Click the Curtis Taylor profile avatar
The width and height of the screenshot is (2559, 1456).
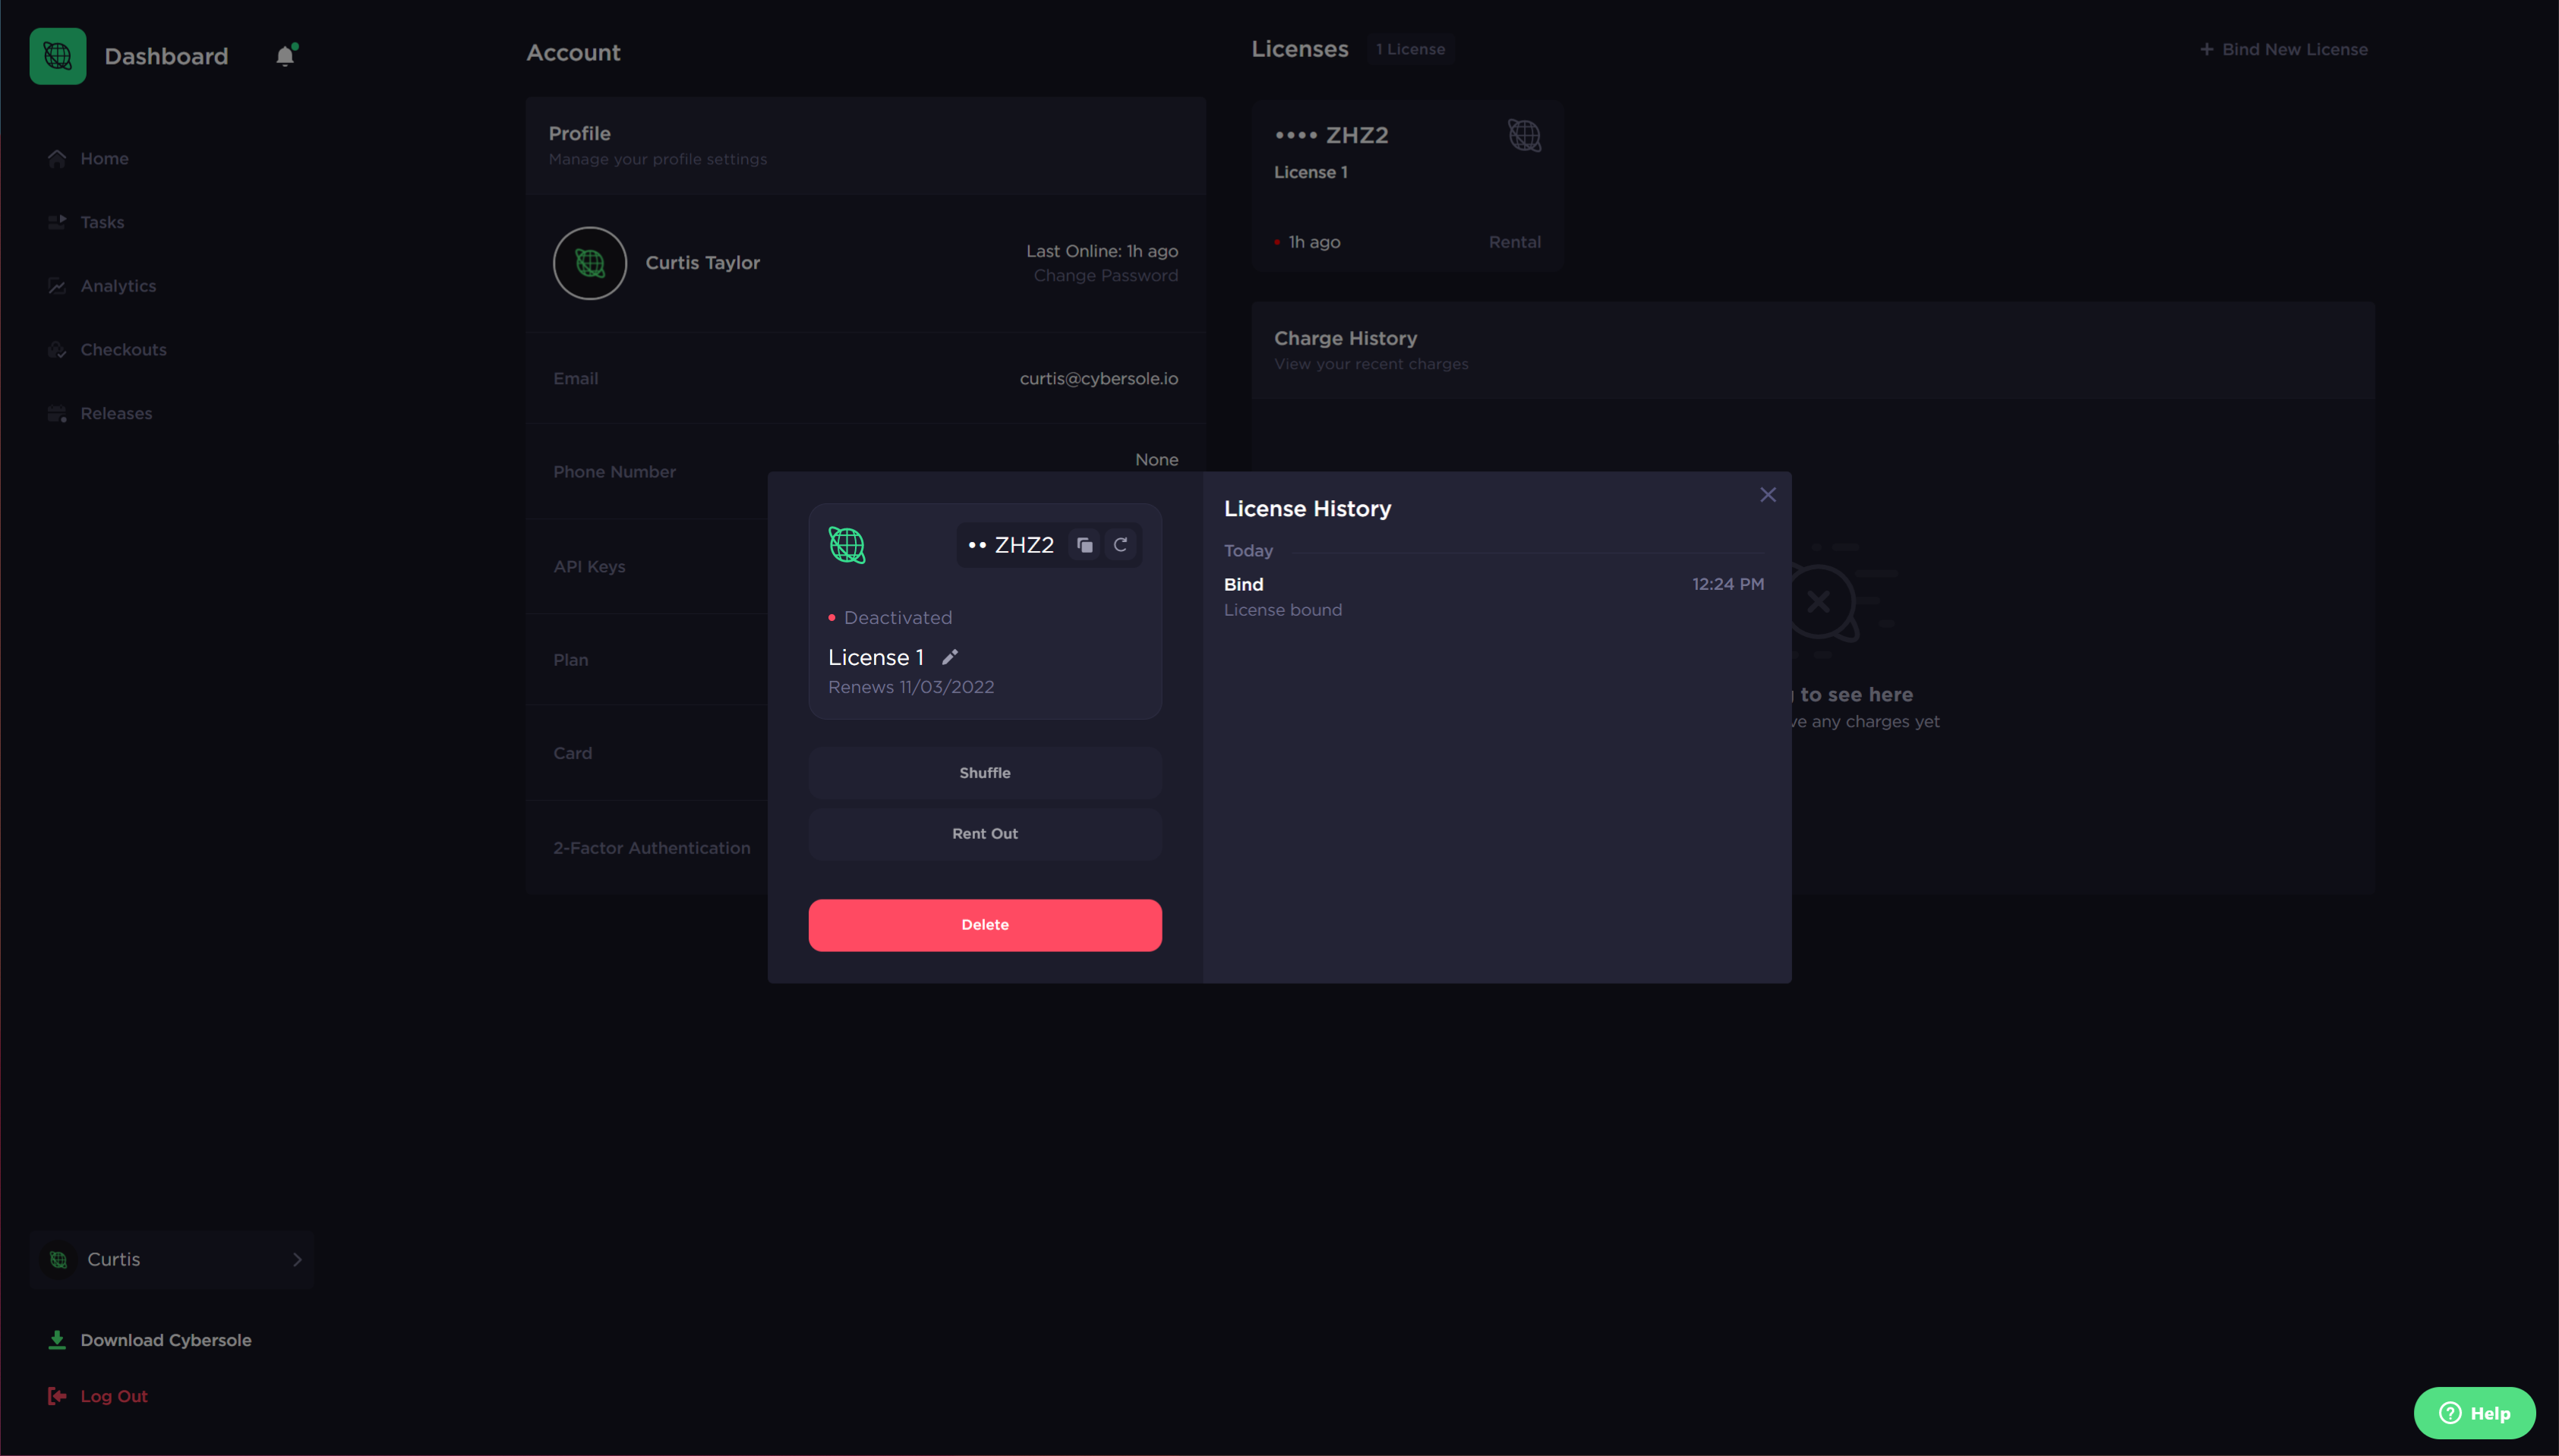coord(590,263)
